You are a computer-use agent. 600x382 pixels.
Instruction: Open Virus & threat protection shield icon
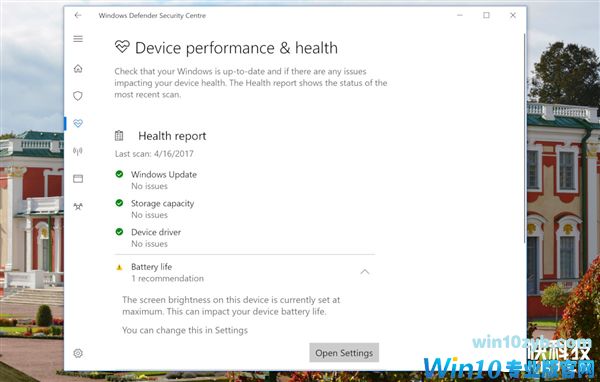pyautogui.click(x=78, y=96)
